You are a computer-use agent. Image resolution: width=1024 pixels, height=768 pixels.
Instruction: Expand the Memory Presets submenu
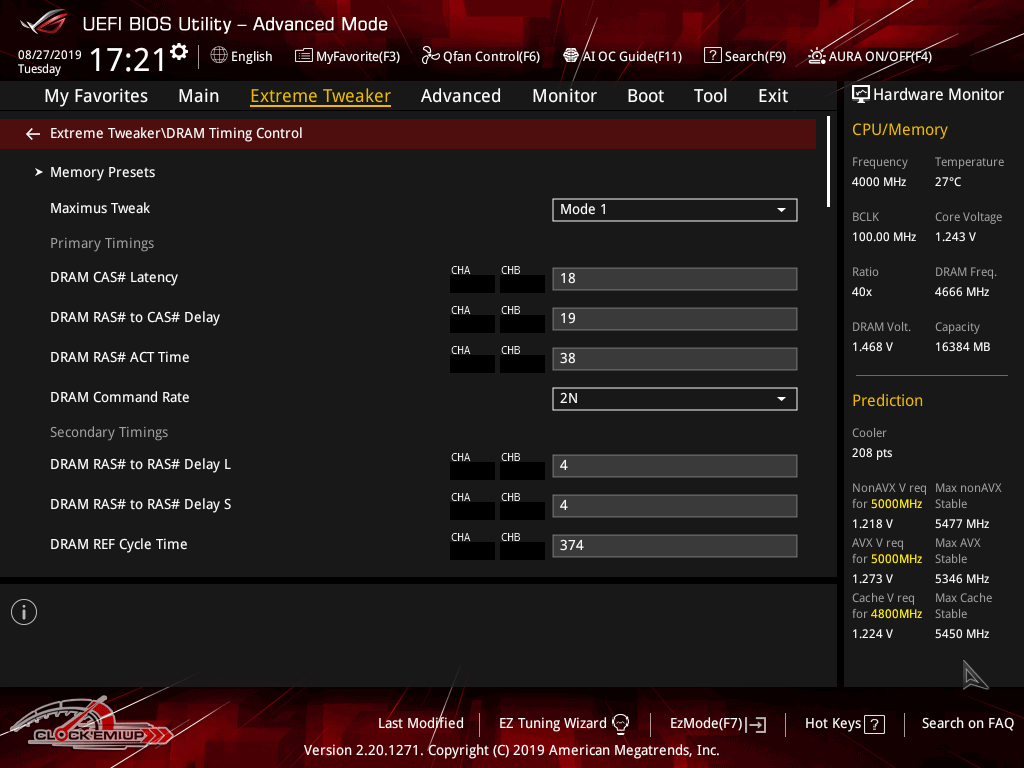click(x=102, y=172)
